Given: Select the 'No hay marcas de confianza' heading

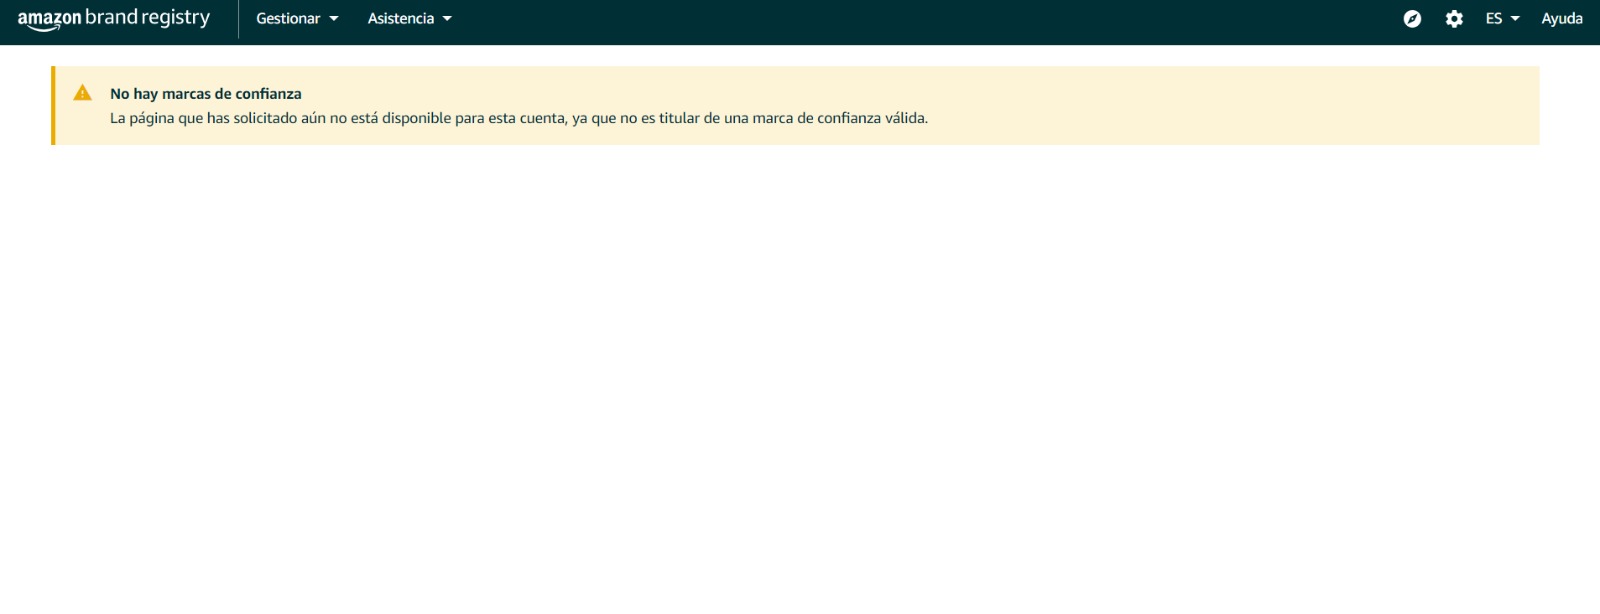Looking at the screenshot, I should tap(206, 94).
